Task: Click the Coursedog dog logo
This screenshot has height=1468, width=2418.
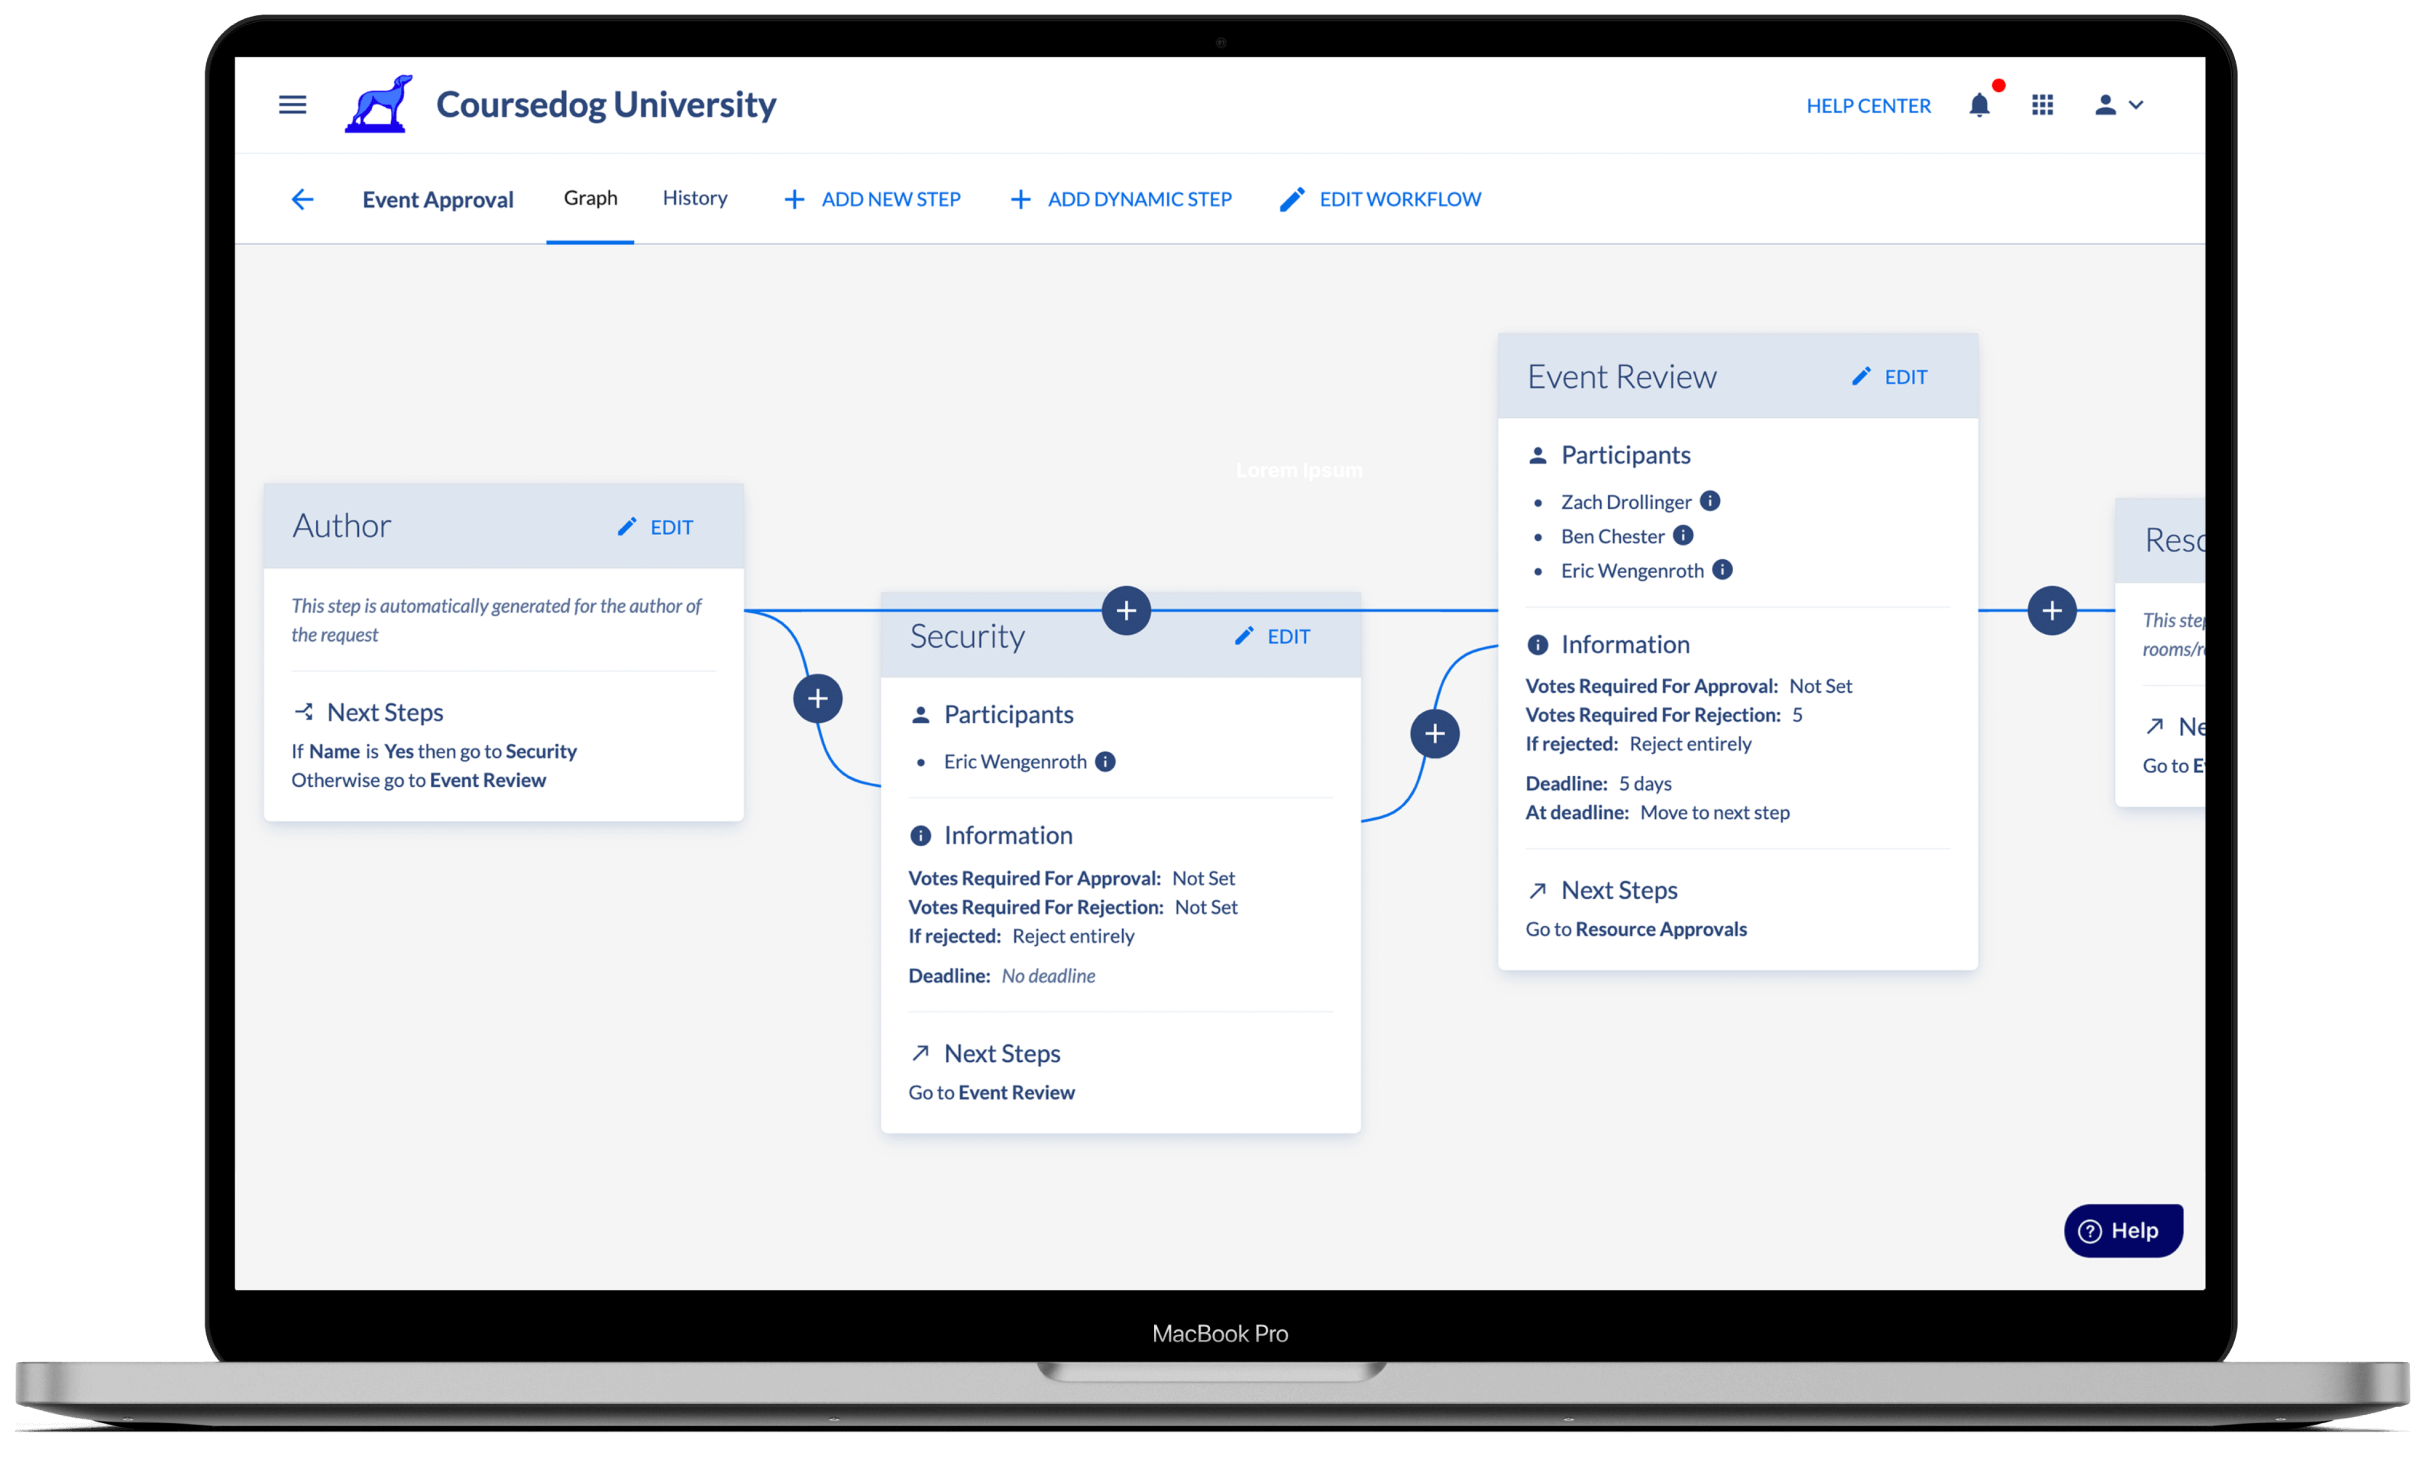Action: (x=379, y=104)
